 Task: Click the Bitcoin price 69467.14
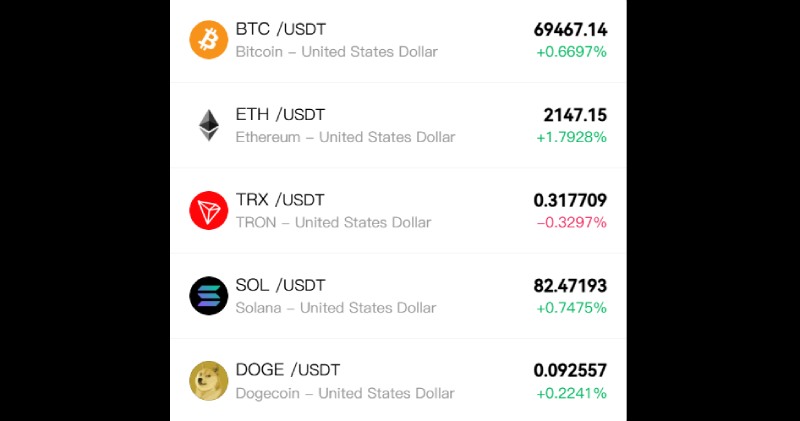[x=570, y=30]
